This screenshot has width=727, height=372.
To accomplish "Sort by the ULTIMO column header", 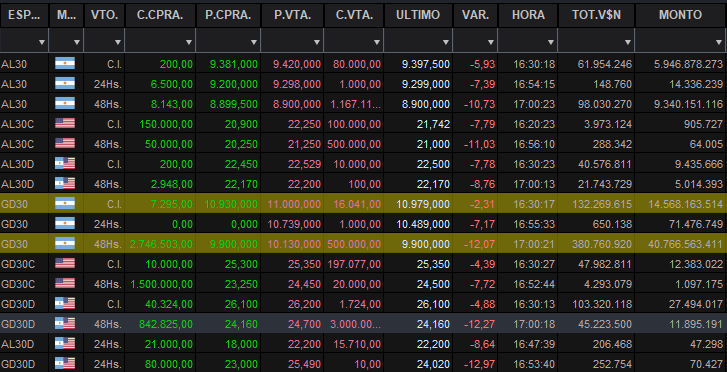I will coord(418,15).
